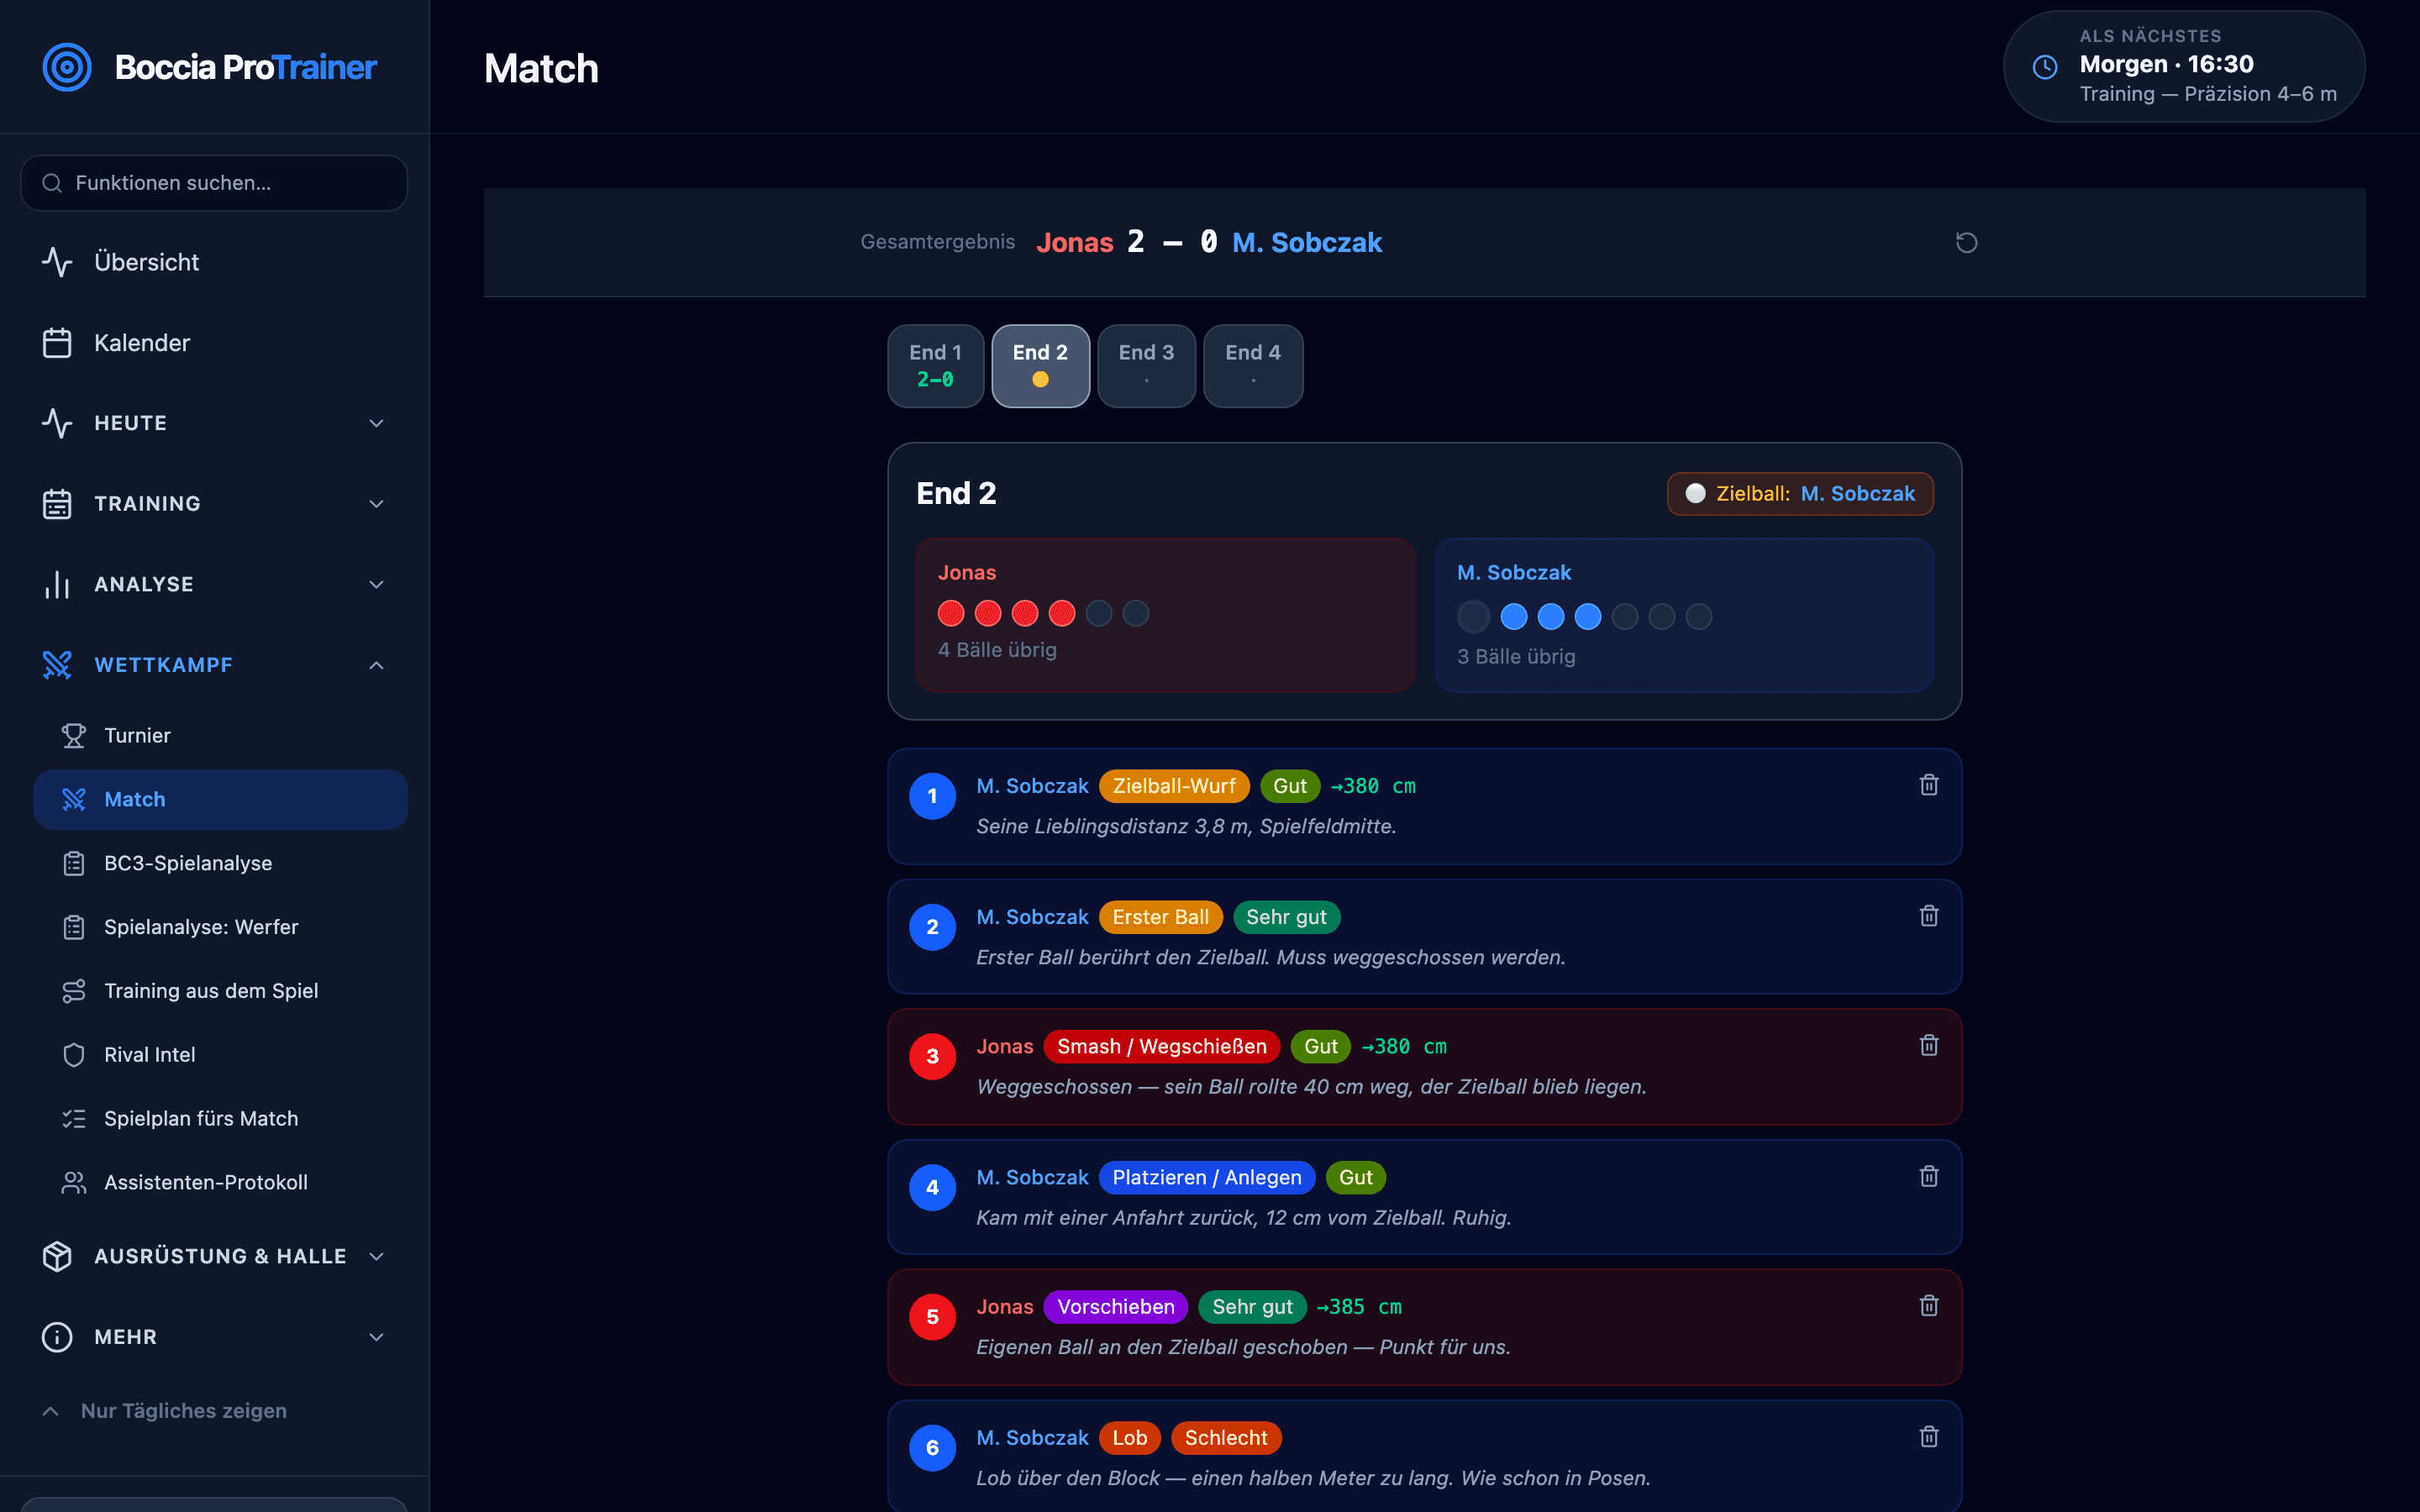Toggle M. Sobczak's large first ball slot
This screenshot has height=1512, width=2420.
tap(1473, 617)
